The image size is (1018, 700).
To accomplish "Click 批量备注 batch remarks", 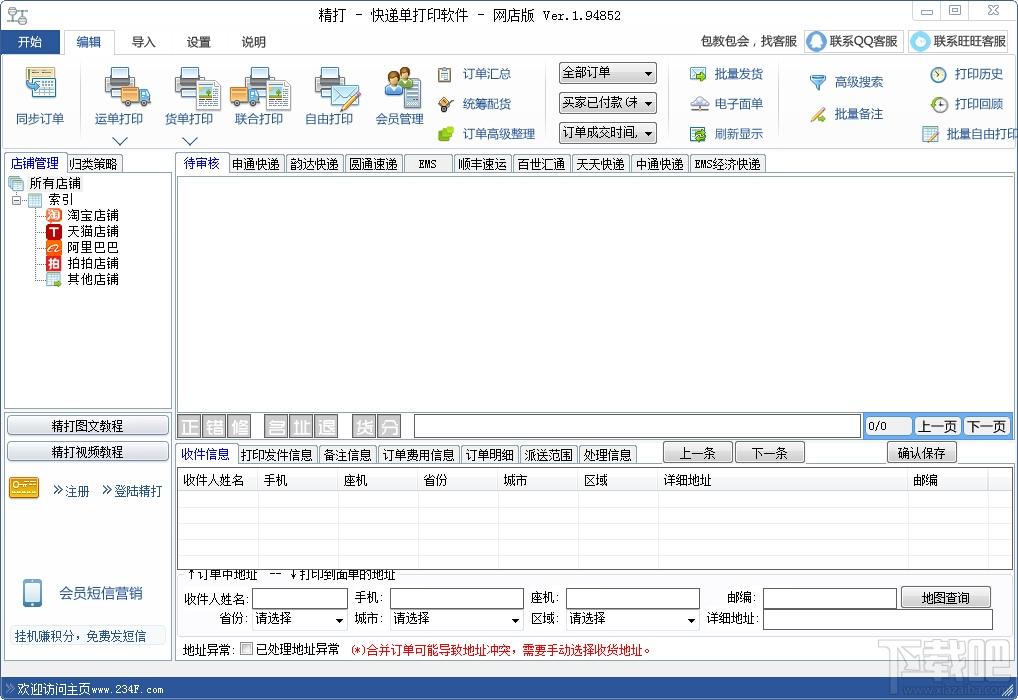I will [x=847, y=114].
